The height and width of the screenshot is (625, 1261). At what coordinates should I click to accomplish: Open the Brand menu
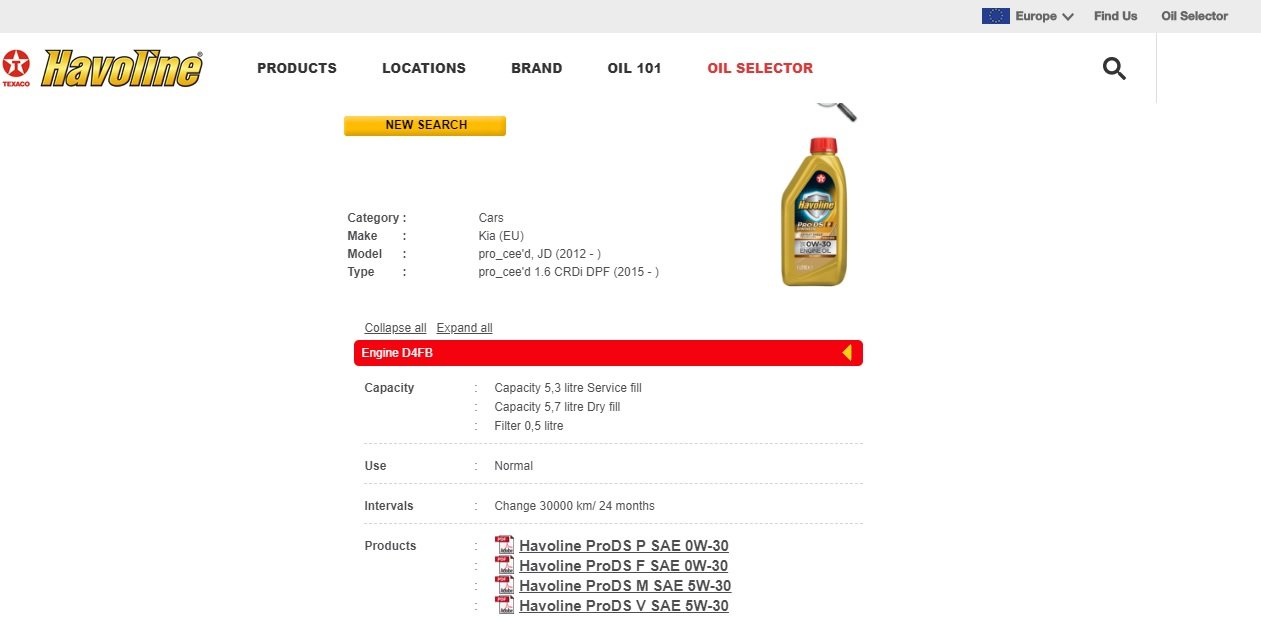[x=537, y=68]
